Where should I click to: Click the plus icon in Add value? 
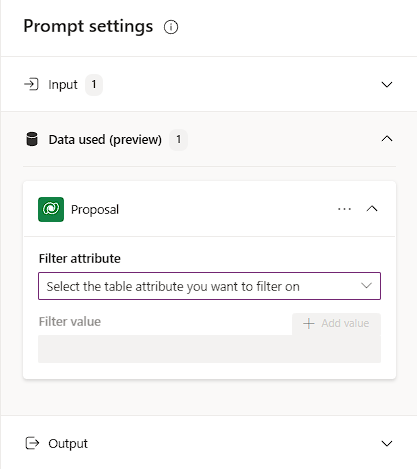309,323
